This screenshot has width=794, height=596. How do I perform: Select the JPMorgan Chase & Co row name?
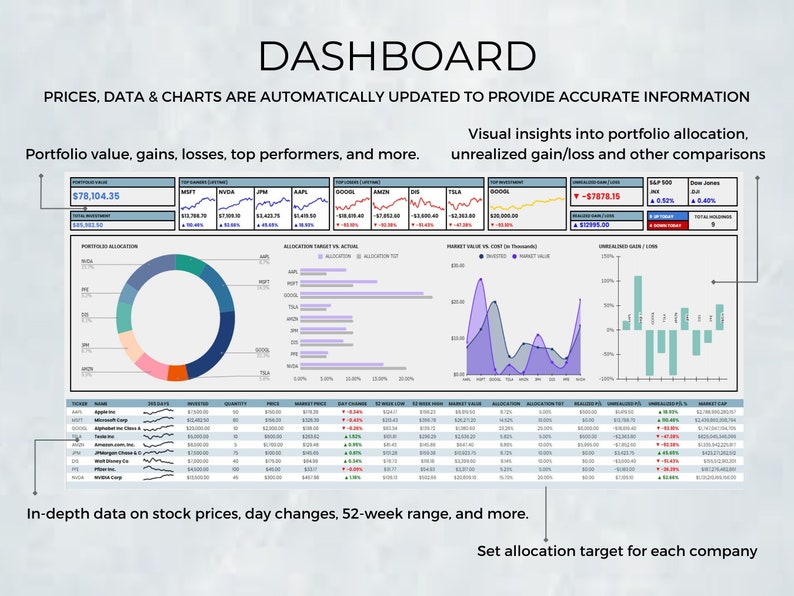pyautogui.click(x=118, y=453)
